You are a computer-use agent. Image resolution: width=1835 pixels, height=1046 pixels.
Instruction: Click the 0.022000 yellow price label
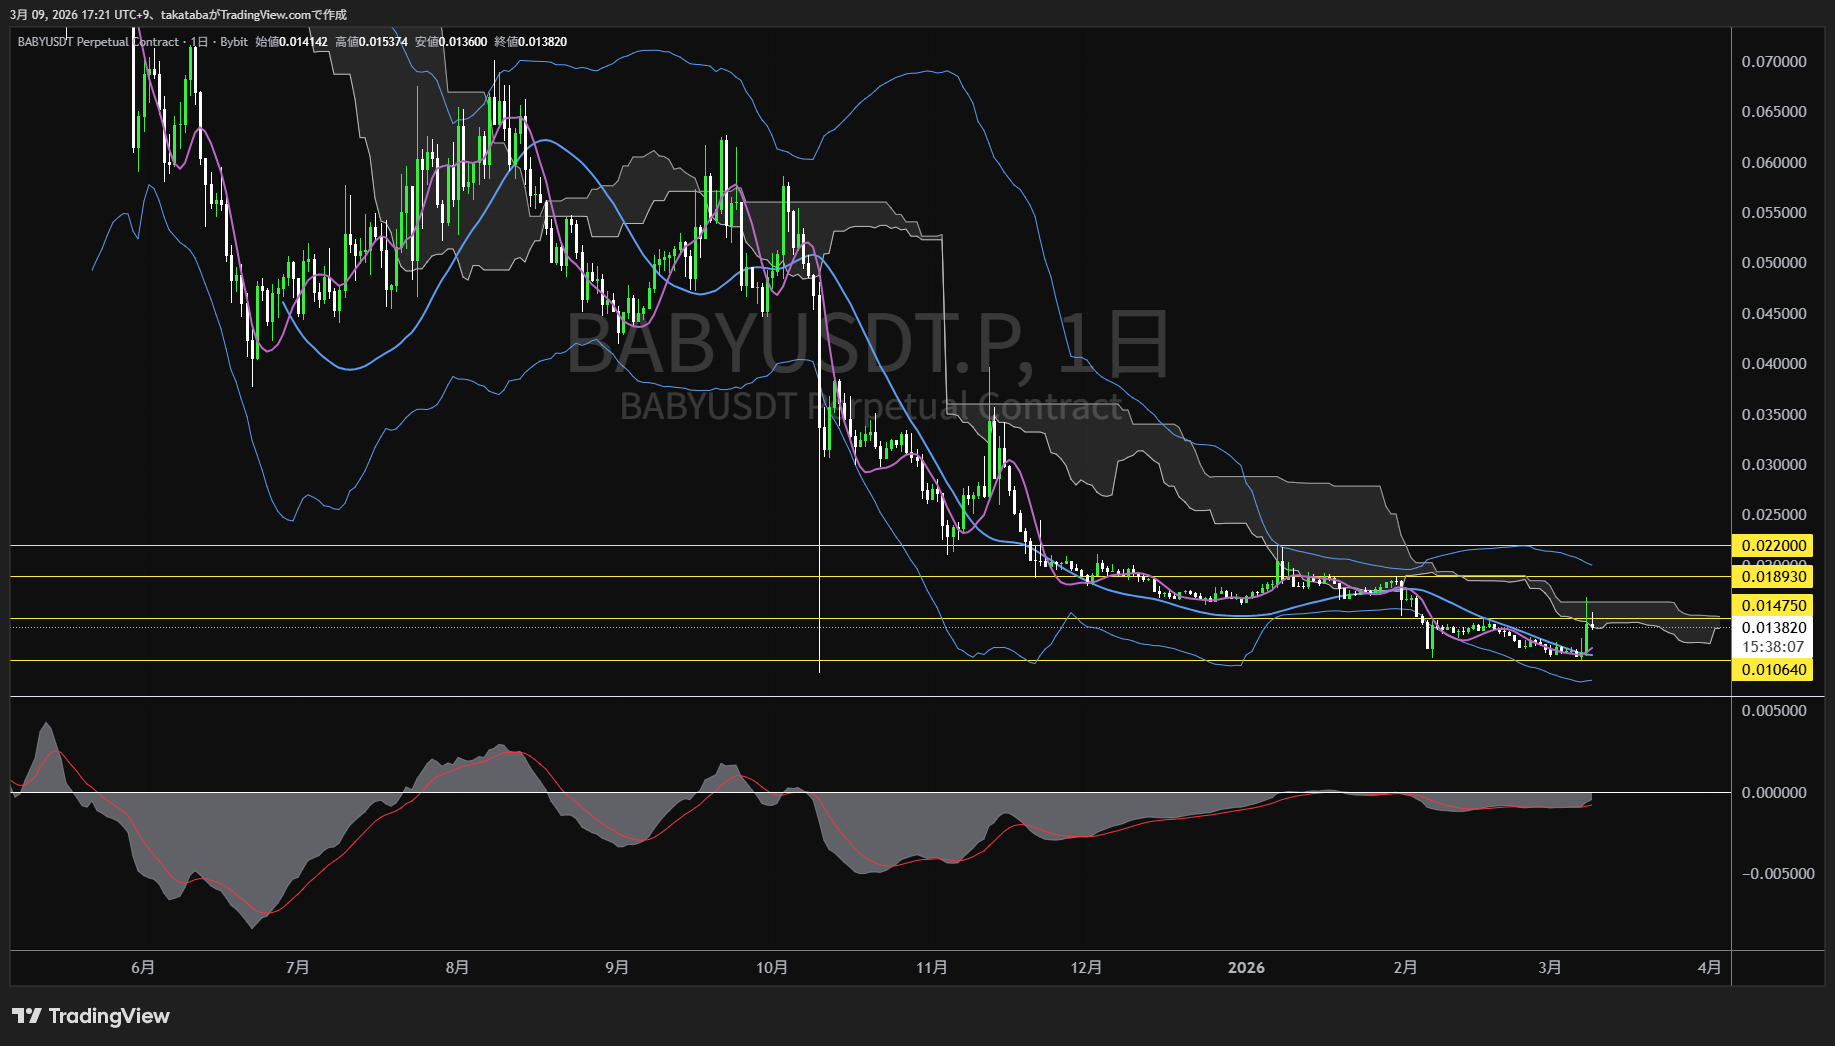(1773, 545)
